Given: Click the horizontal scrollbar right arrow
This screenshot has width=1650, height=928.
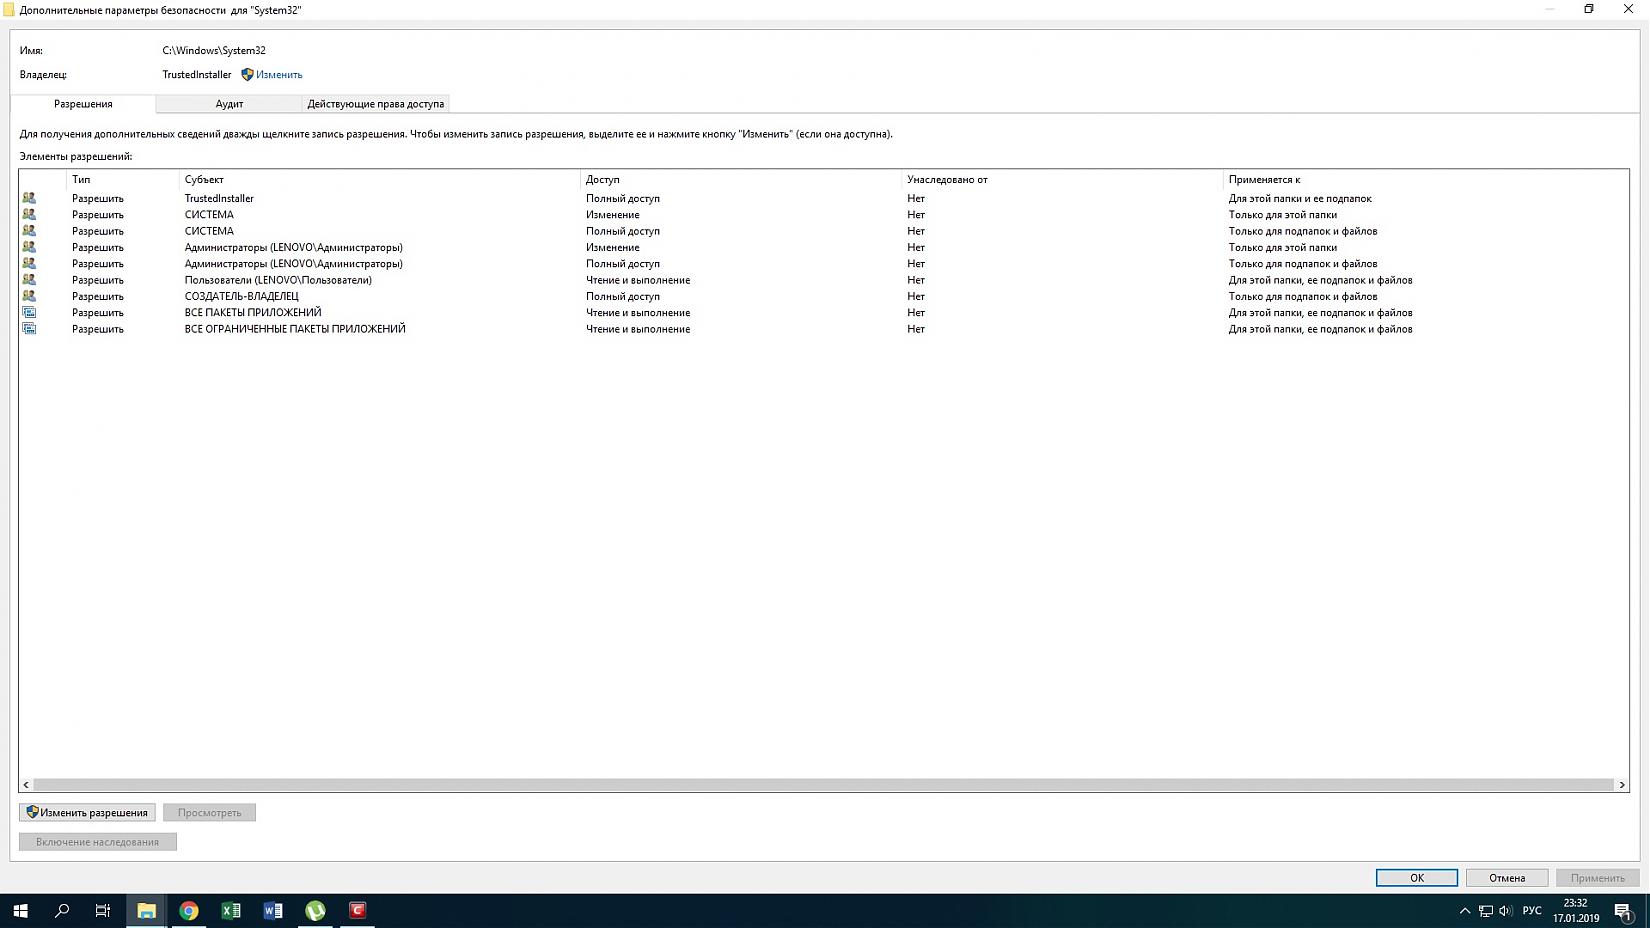Looking at the screenshot, I should tap(1622, 785).
